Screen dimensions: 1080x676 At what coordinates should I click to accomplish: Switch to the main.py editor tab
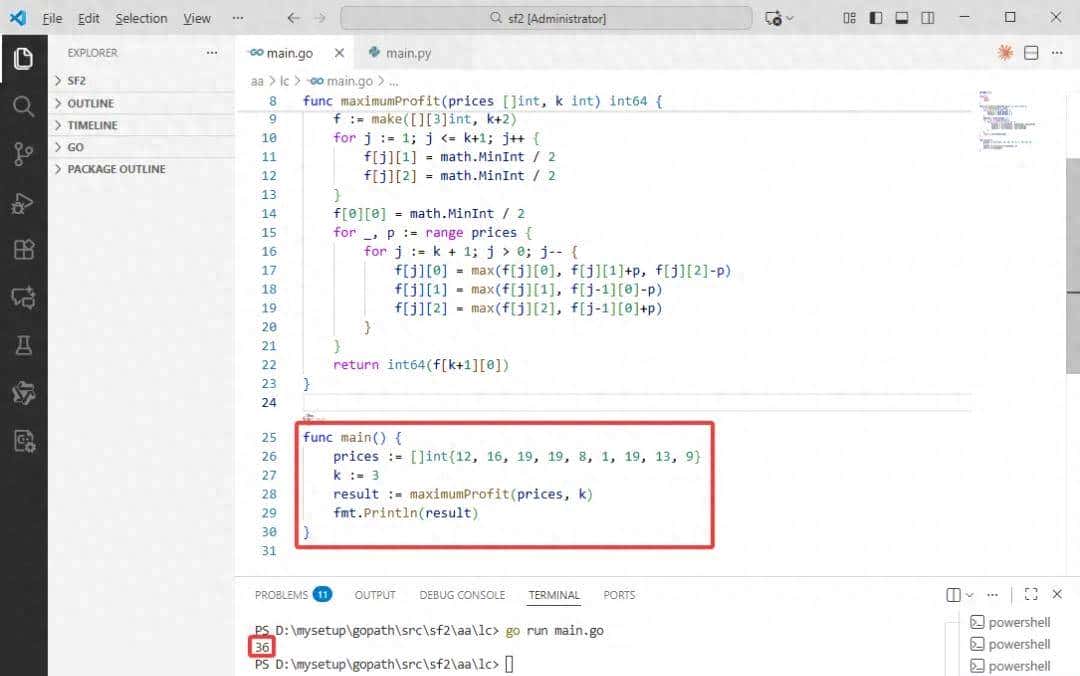[408, 53]
